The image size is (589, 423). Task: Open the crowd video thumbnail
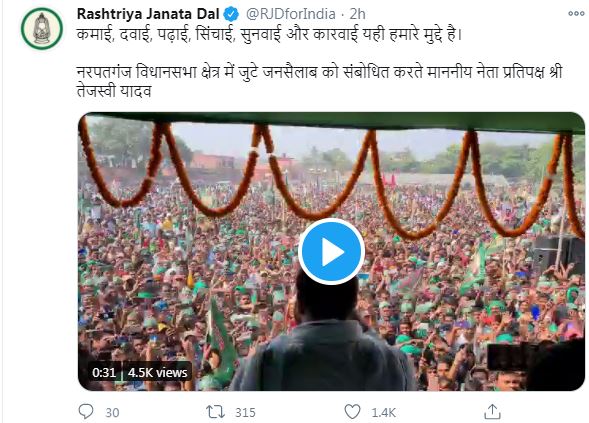tap(331, 251)
